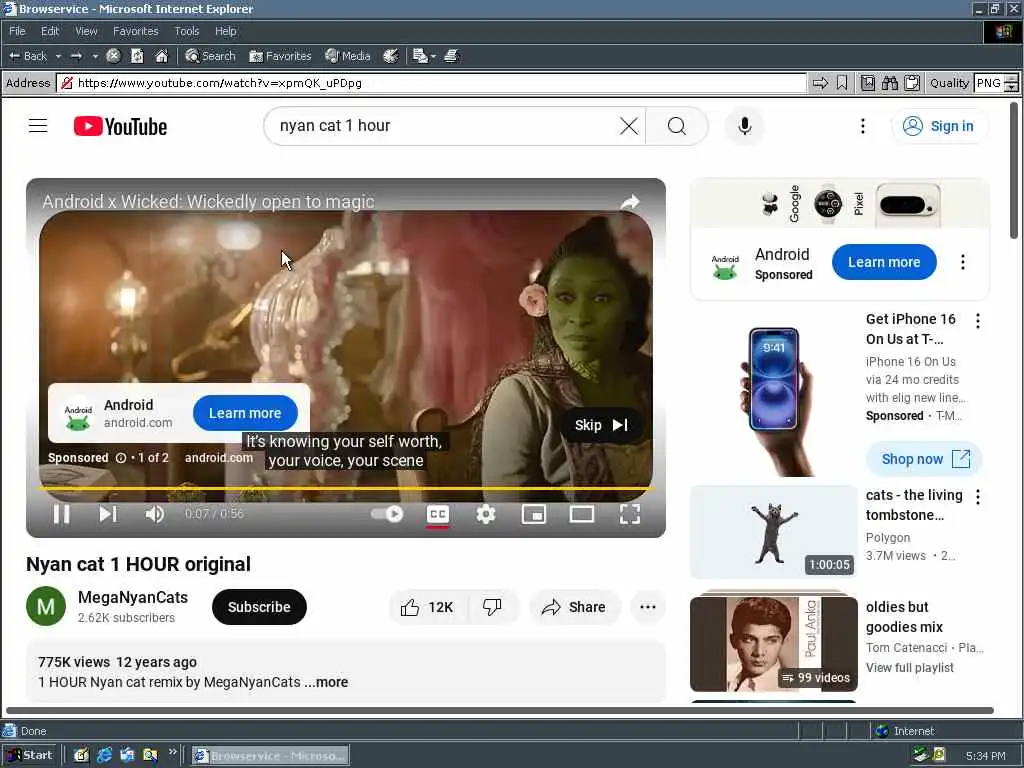Click the info icon next to Sponsored
Viewport: 1024px width, 768px height.
(121, 458)
